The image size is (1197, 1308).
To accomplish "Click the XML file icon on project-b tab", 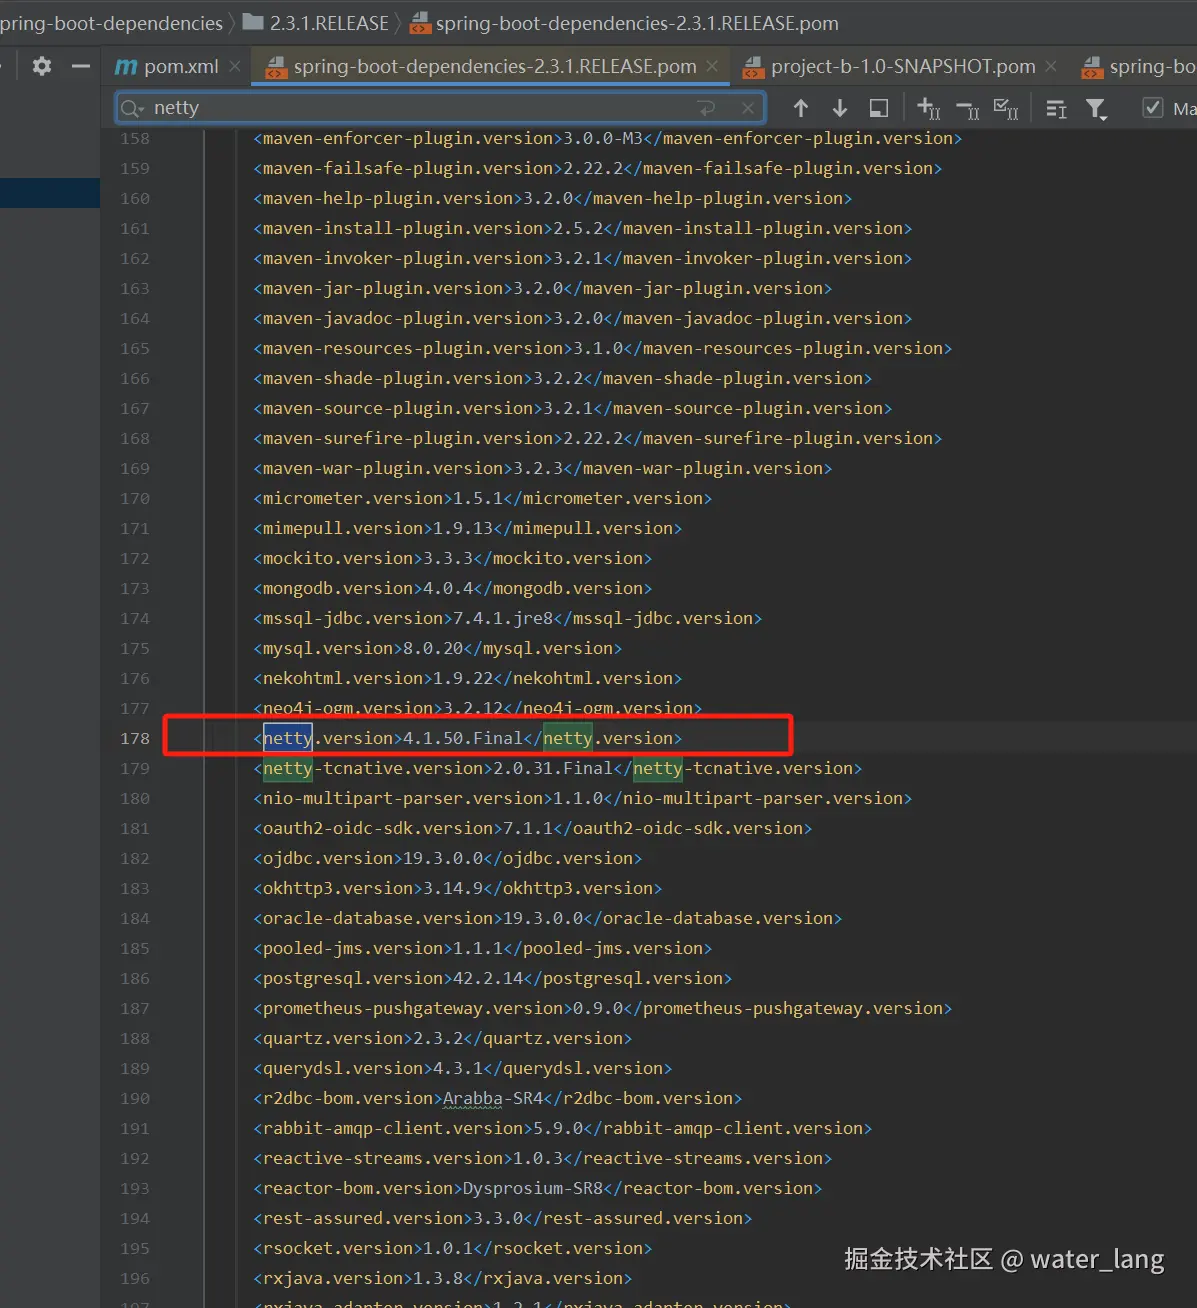I will (753, 67).
